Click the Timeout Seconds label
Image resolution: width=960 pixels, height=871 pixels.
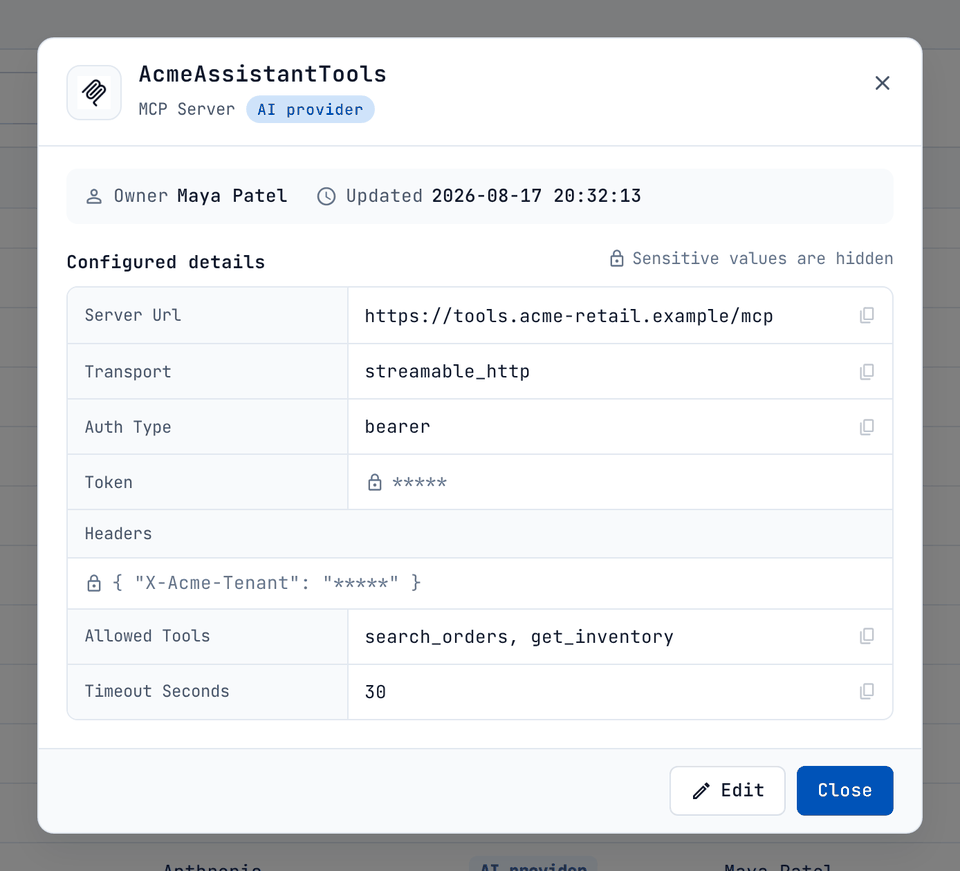point(157,691)
